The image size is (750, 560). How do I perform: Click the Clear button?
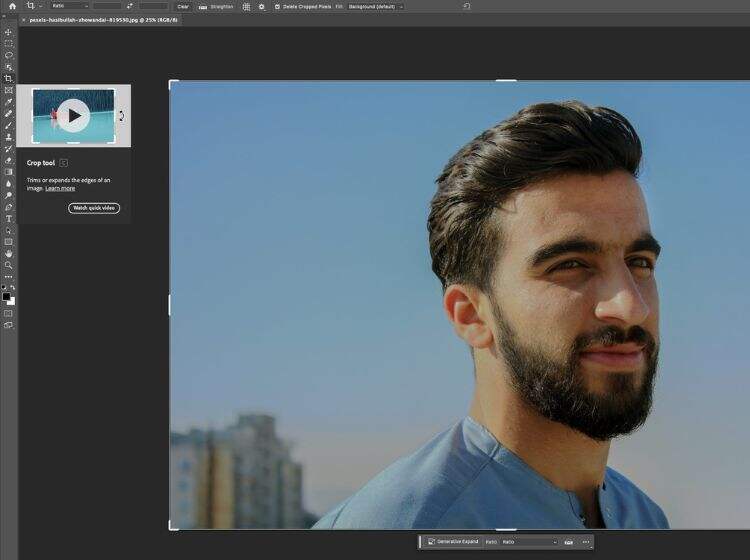tap(183, 6)
